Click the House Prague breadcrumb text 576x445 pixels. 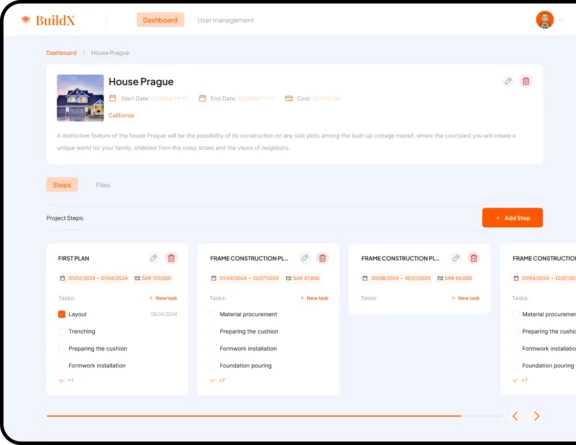(110, 53)
